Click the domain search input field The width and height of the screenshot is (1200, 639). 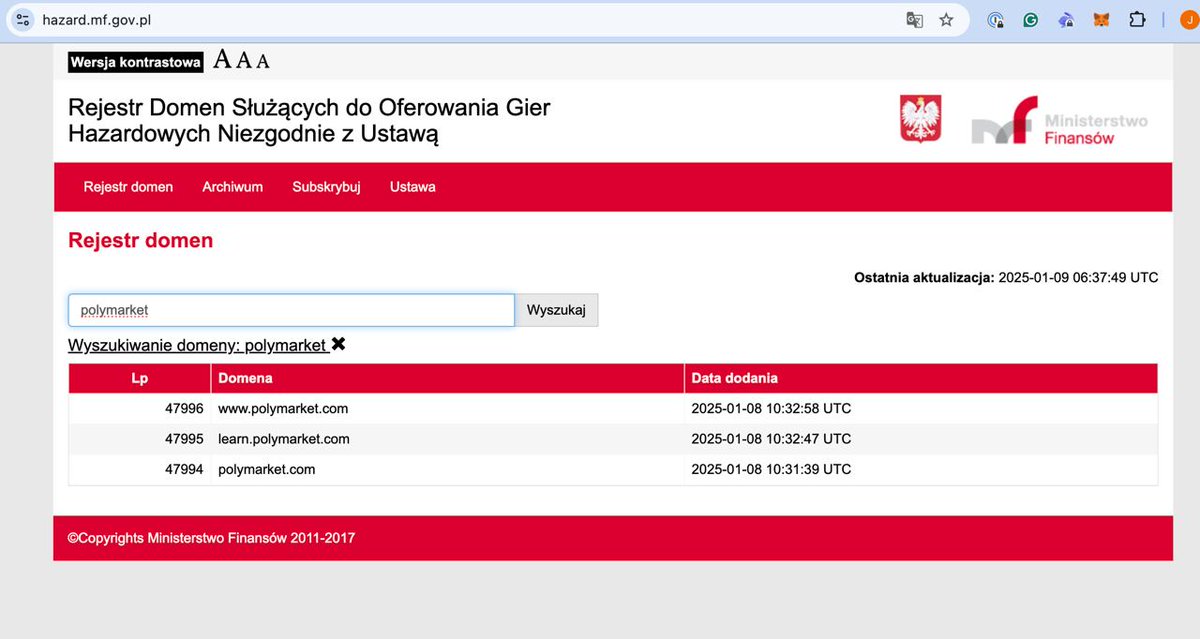pos(291,310)
